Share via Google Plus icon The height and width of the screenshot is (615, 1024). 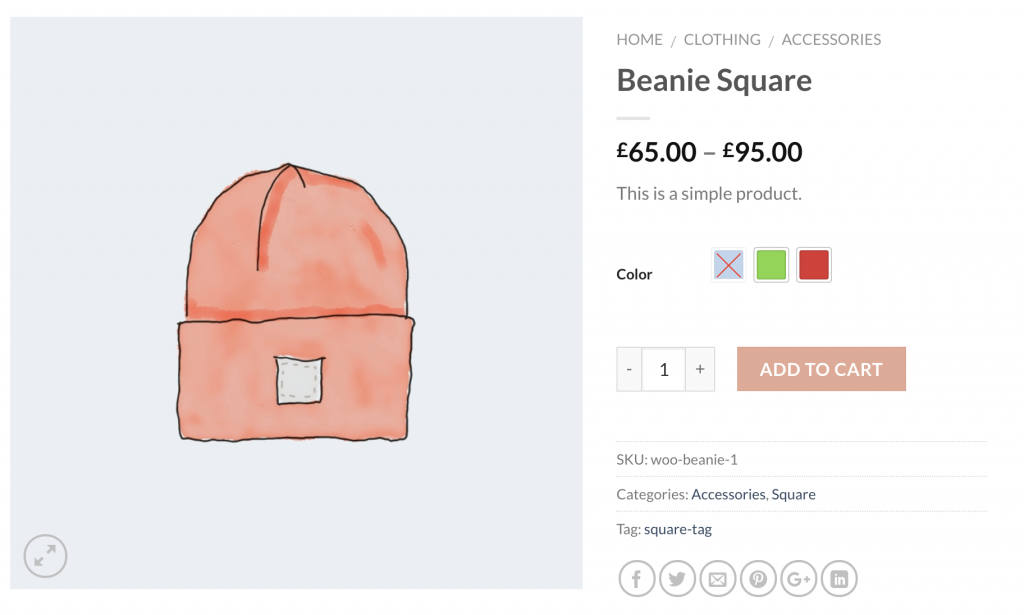(799, 578)
